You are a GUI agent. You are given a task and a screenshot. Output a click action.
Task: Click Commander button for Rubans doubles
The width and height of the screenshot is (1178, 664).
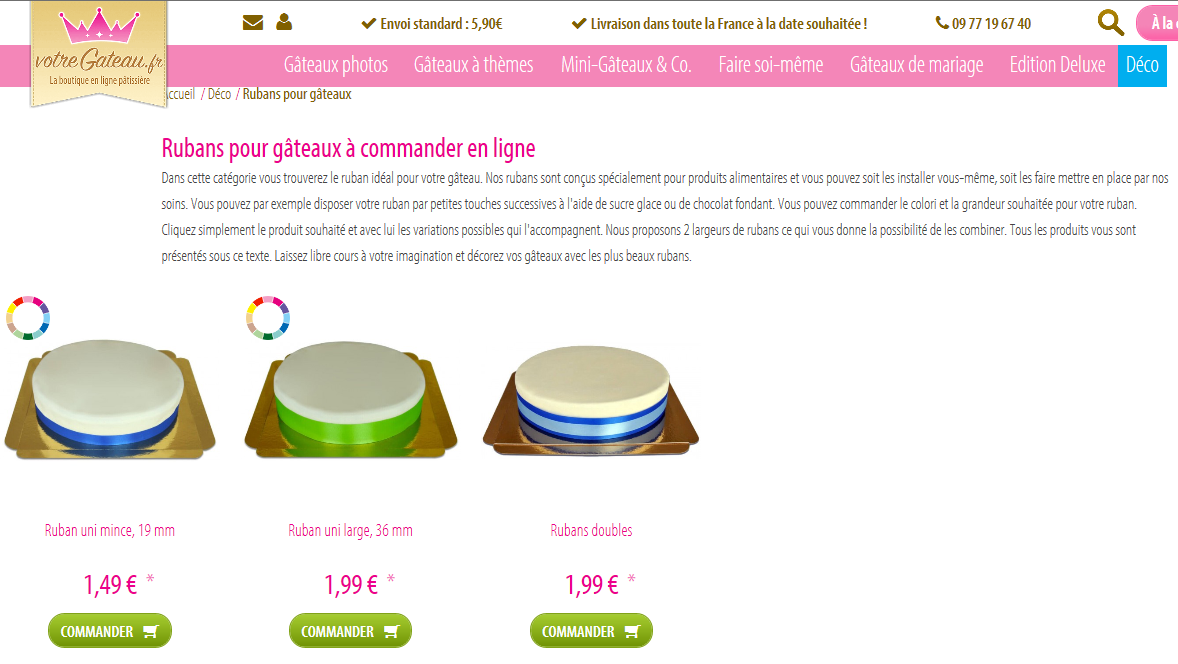coord(591,631)
